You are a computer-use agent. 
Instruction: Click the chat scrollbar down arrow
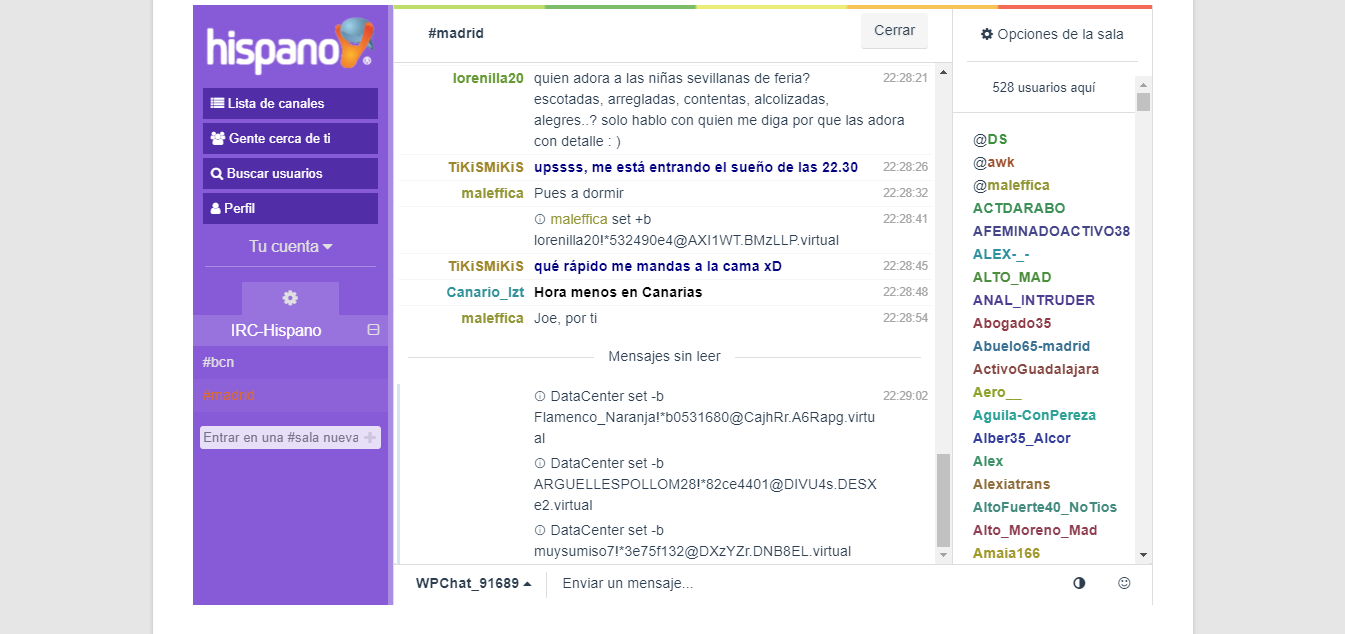(x=943, y=554)
